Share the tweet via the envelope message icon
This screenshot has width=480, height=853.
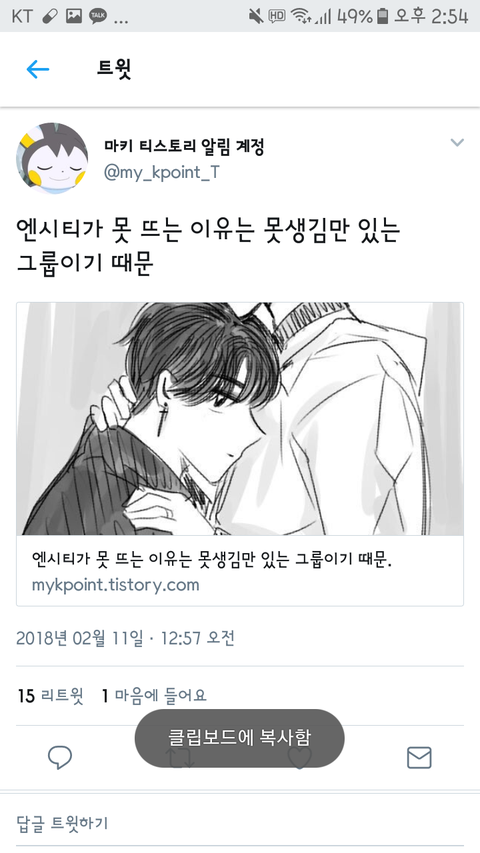click(x=419, y=757)
